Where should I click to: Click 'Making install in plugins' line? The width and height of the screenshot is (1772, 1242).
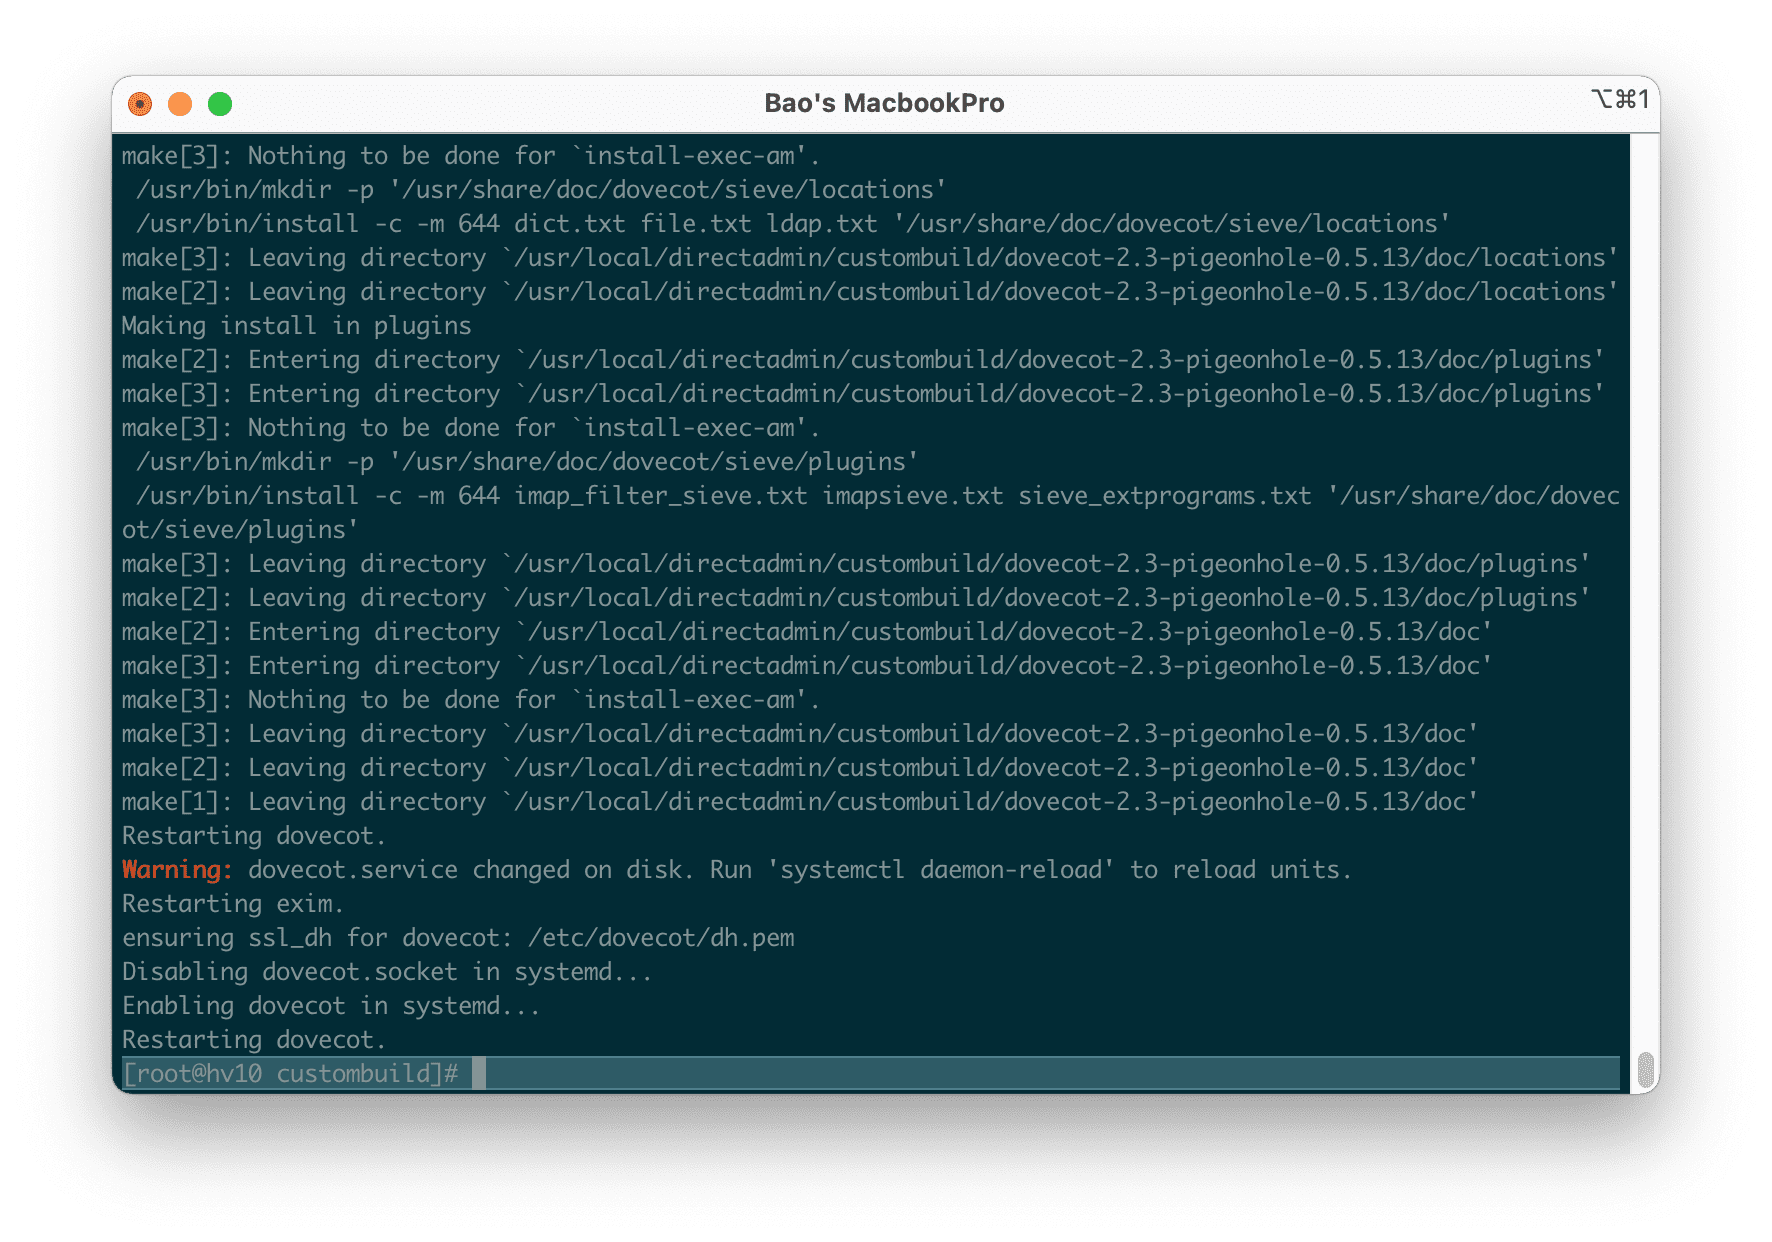(296, 326)
